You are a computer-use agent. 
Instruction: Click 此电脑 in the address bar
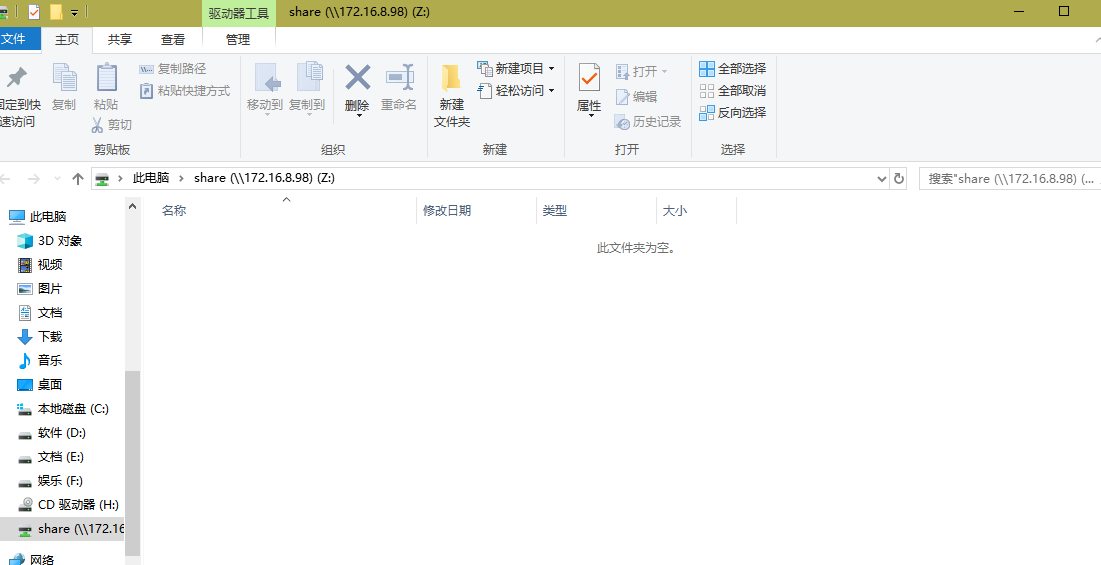[x=151, y=178]
